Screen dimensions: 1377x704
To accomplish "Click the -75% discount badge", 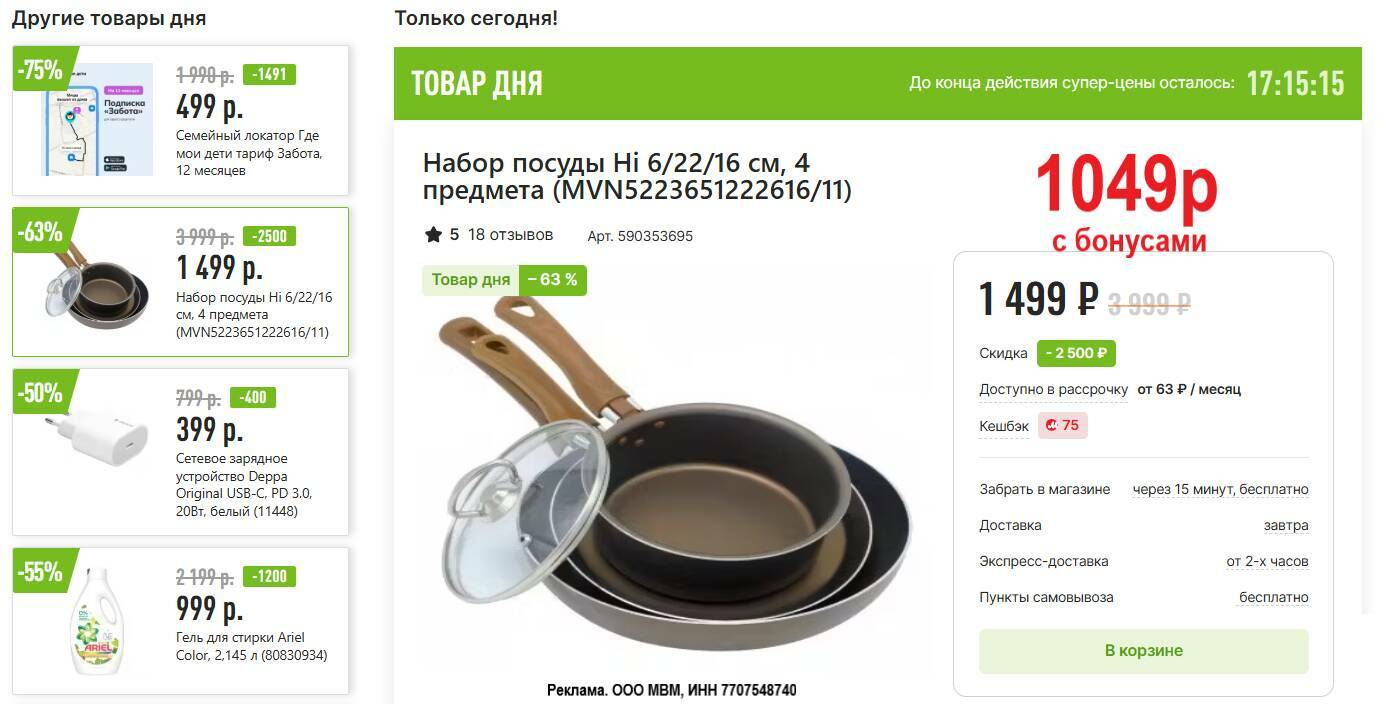I will (40, 69).
